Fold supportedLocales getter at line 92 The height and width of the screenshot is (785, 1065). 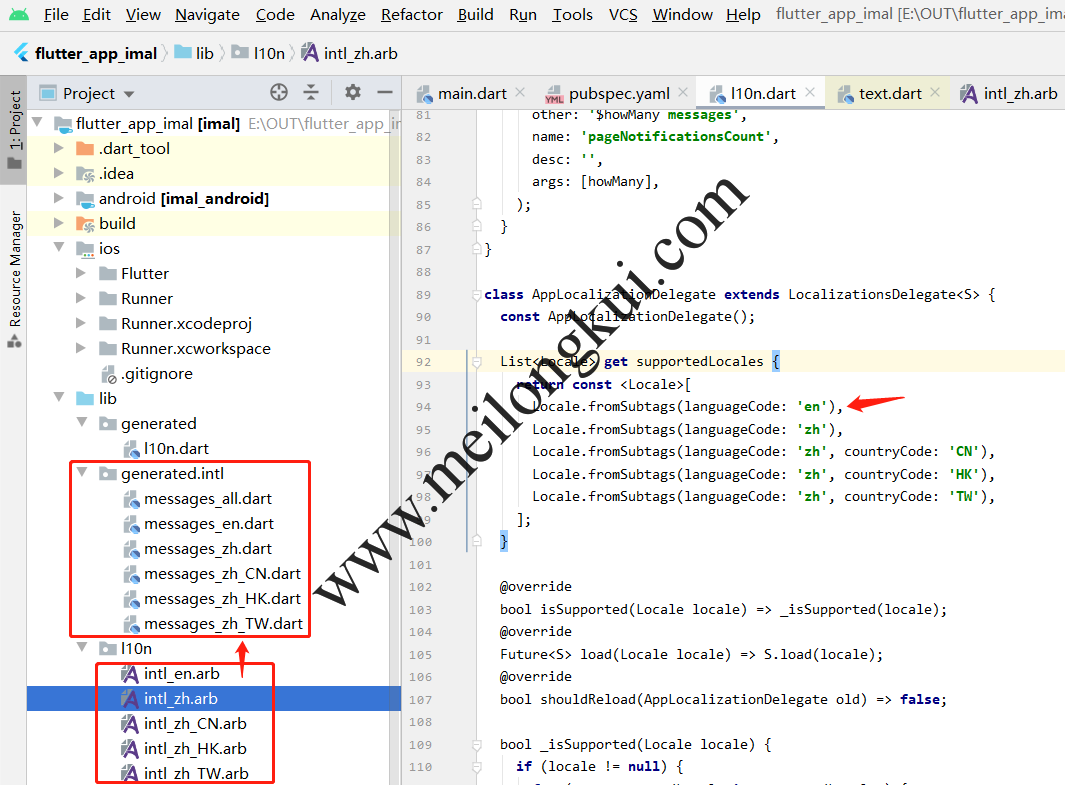476,362
